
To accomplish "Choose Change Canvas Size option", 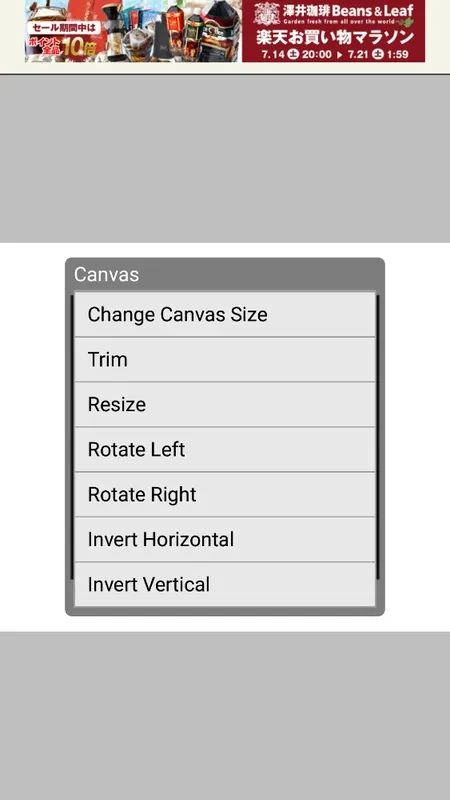I will click(224, 314).
